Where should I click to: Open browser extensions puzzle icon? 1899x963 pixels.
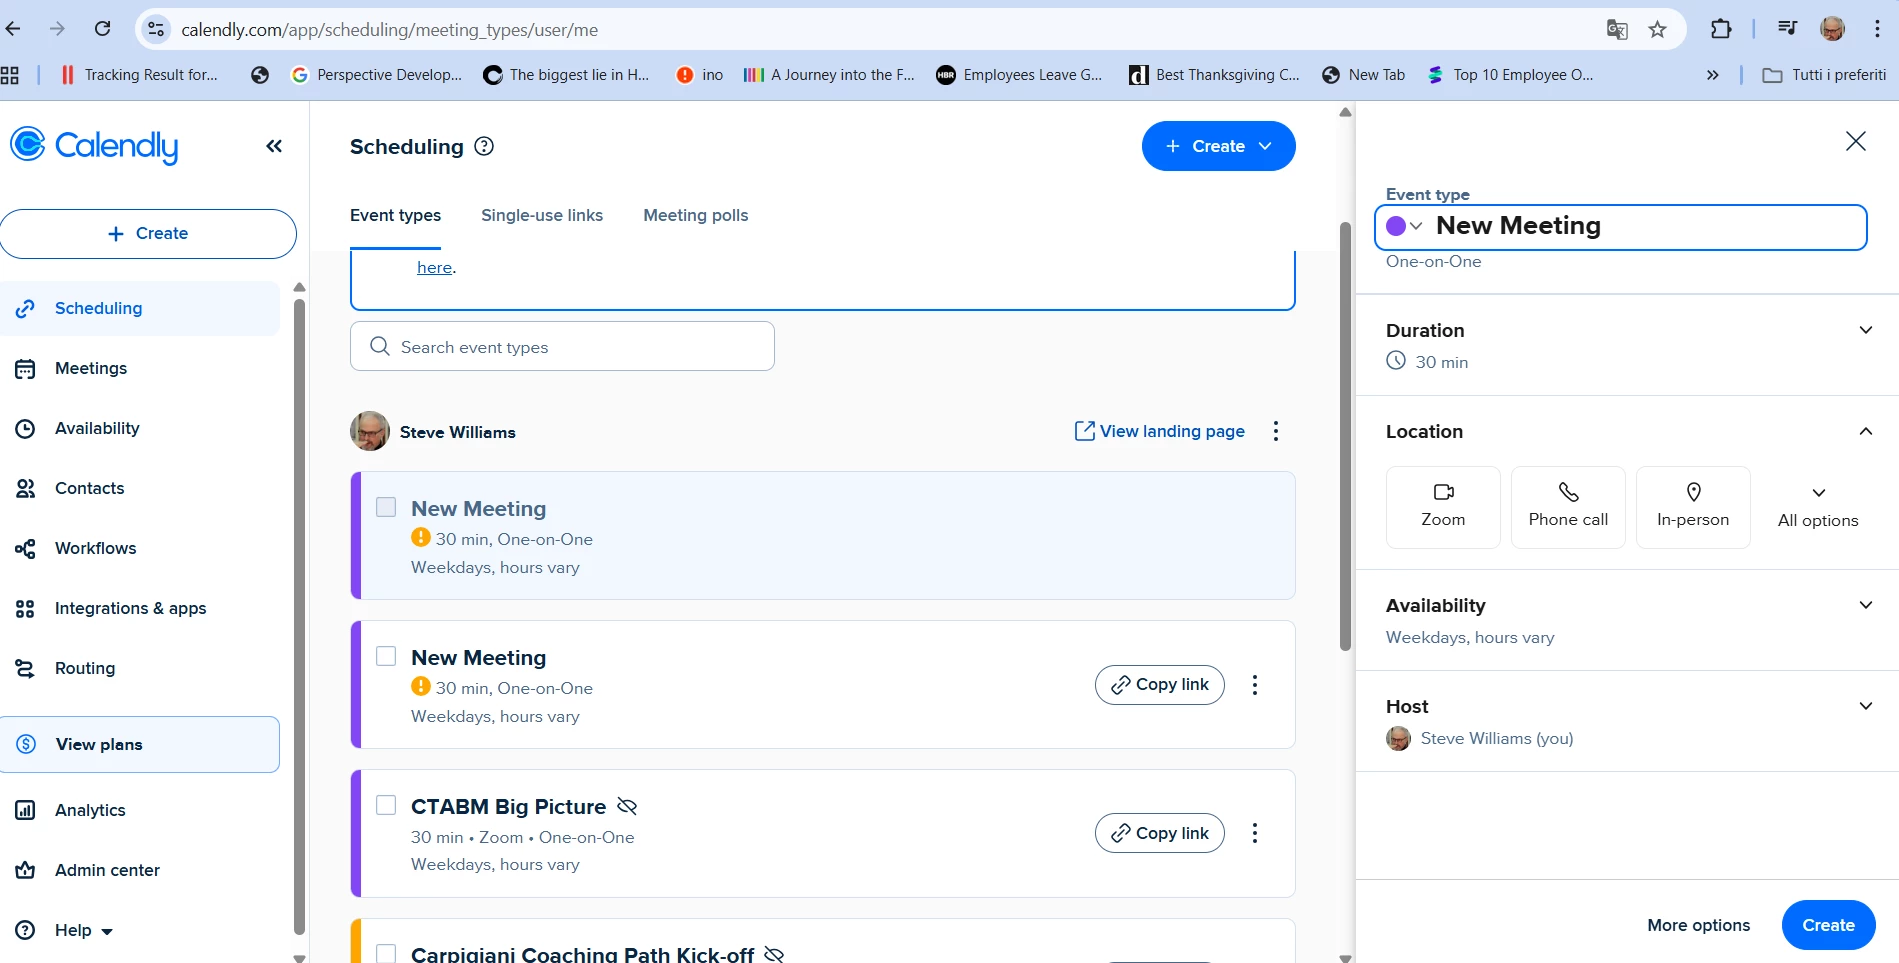pos(1720,29)
